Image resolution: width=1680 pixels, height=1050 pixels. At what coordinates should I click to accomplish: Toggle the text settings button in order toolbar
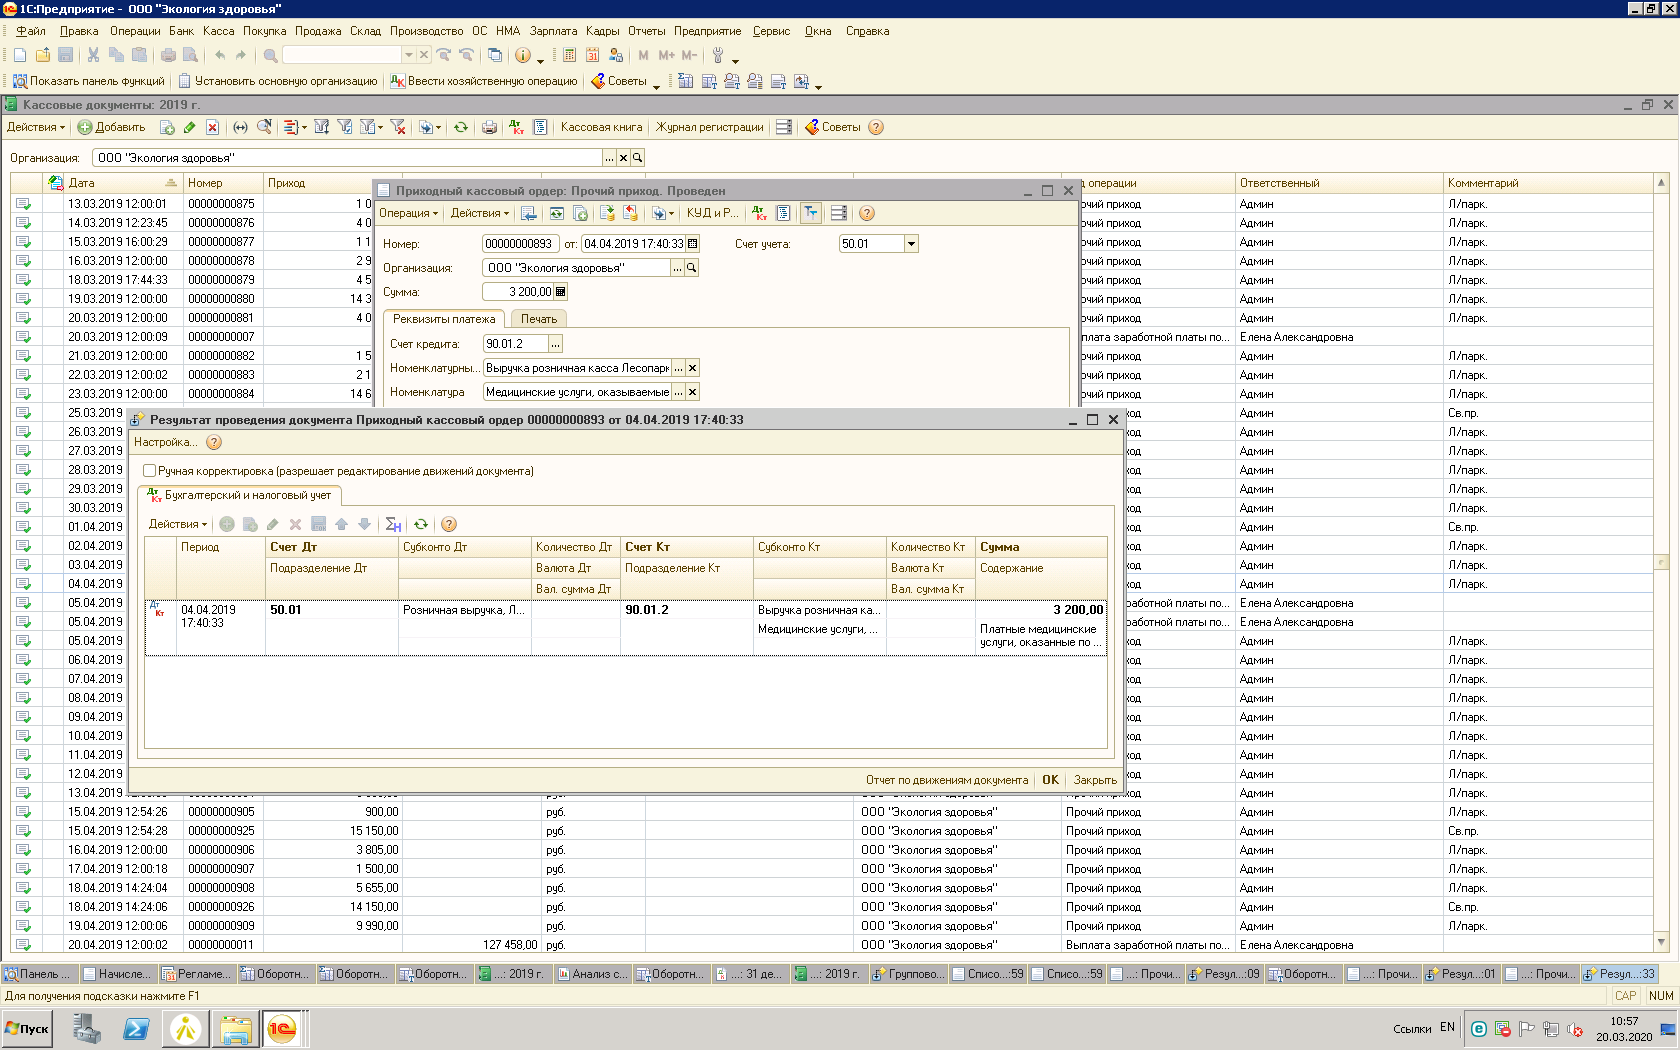coord(811,213)
